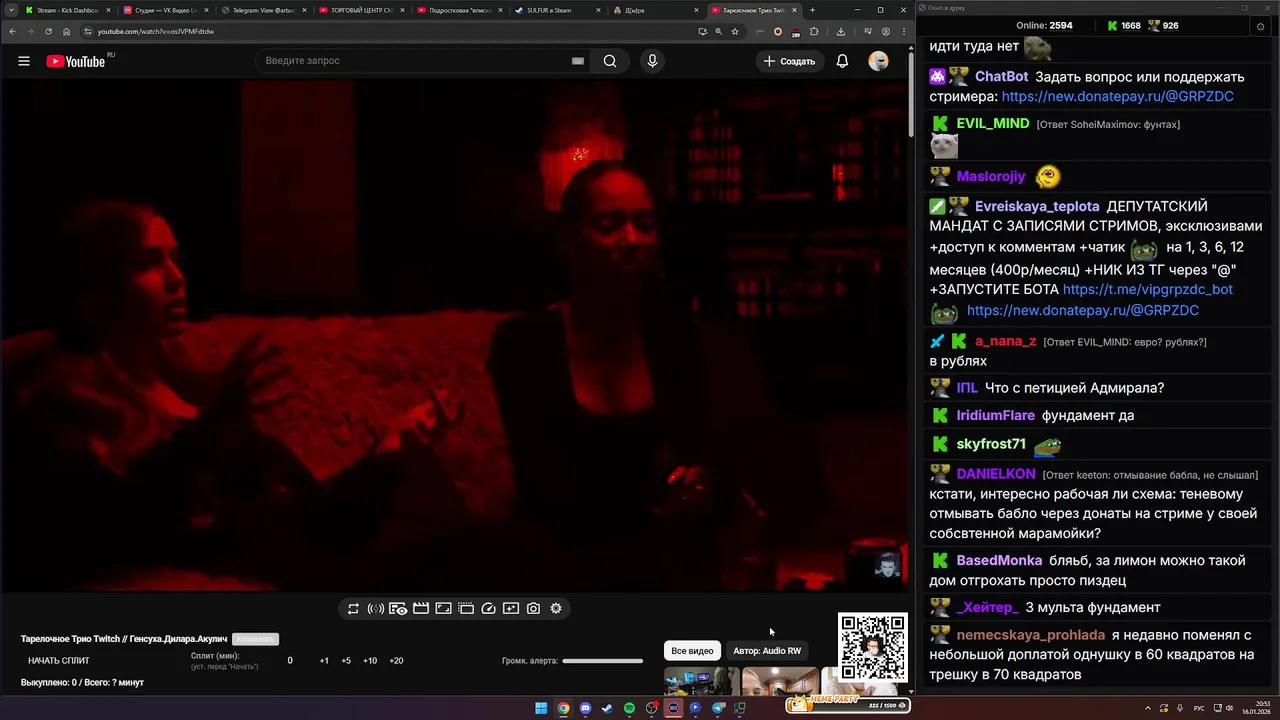The width and height of the screenshot is (1280, 720).
Task: Open the Создать create menu
Action: click(x=790, y=61)
